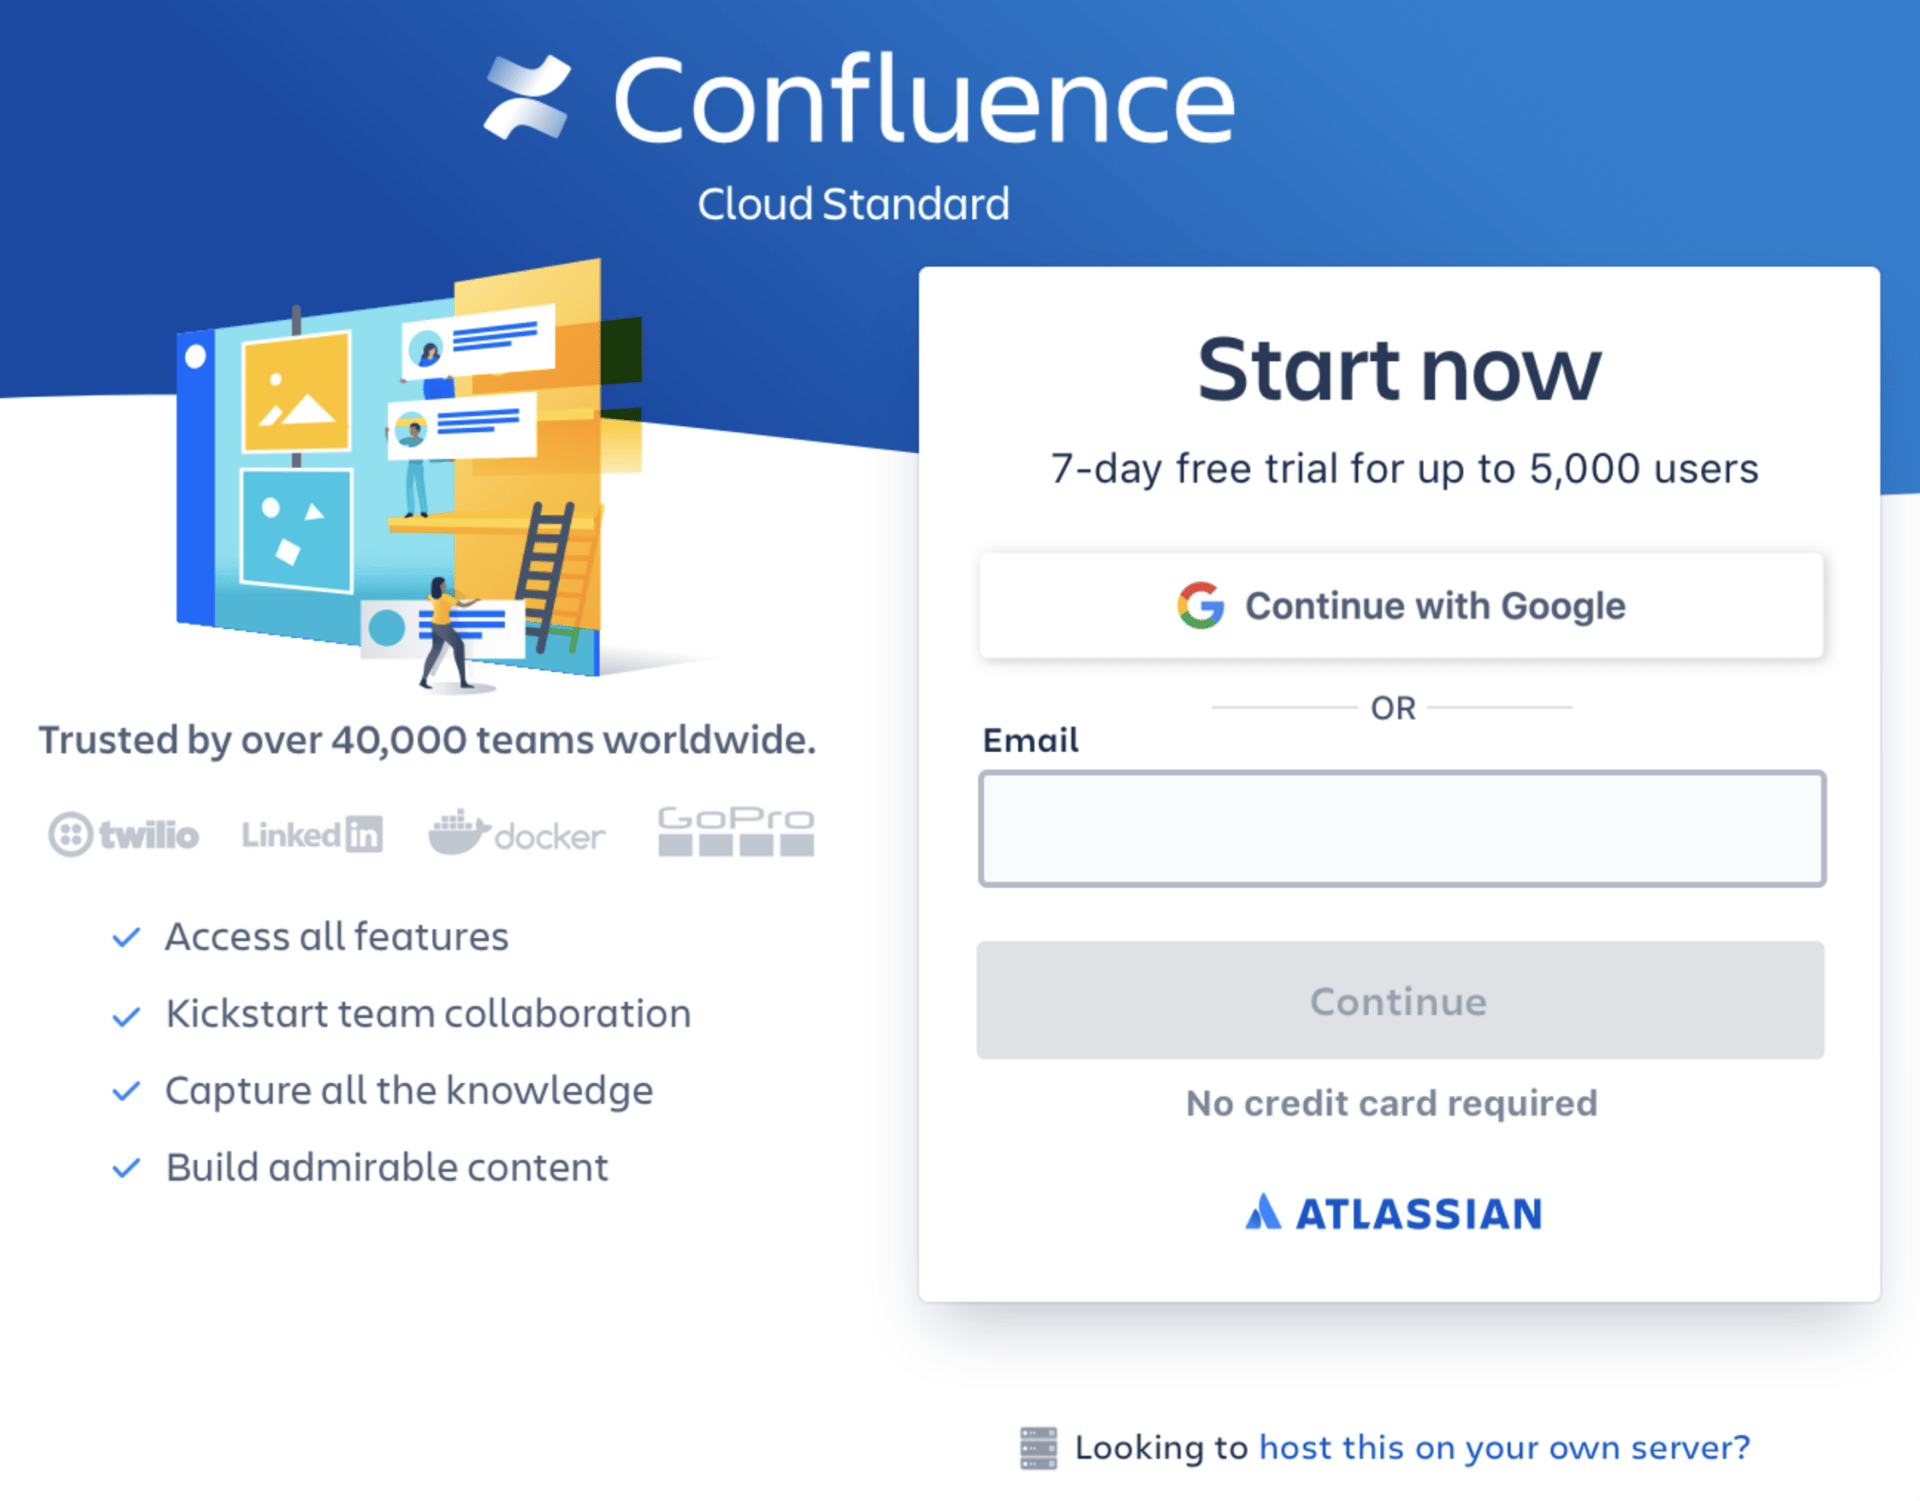Viewport: 1920px width, 1501px height.
Task: Click the Confluence logo icon
Action: pos(527,97)
